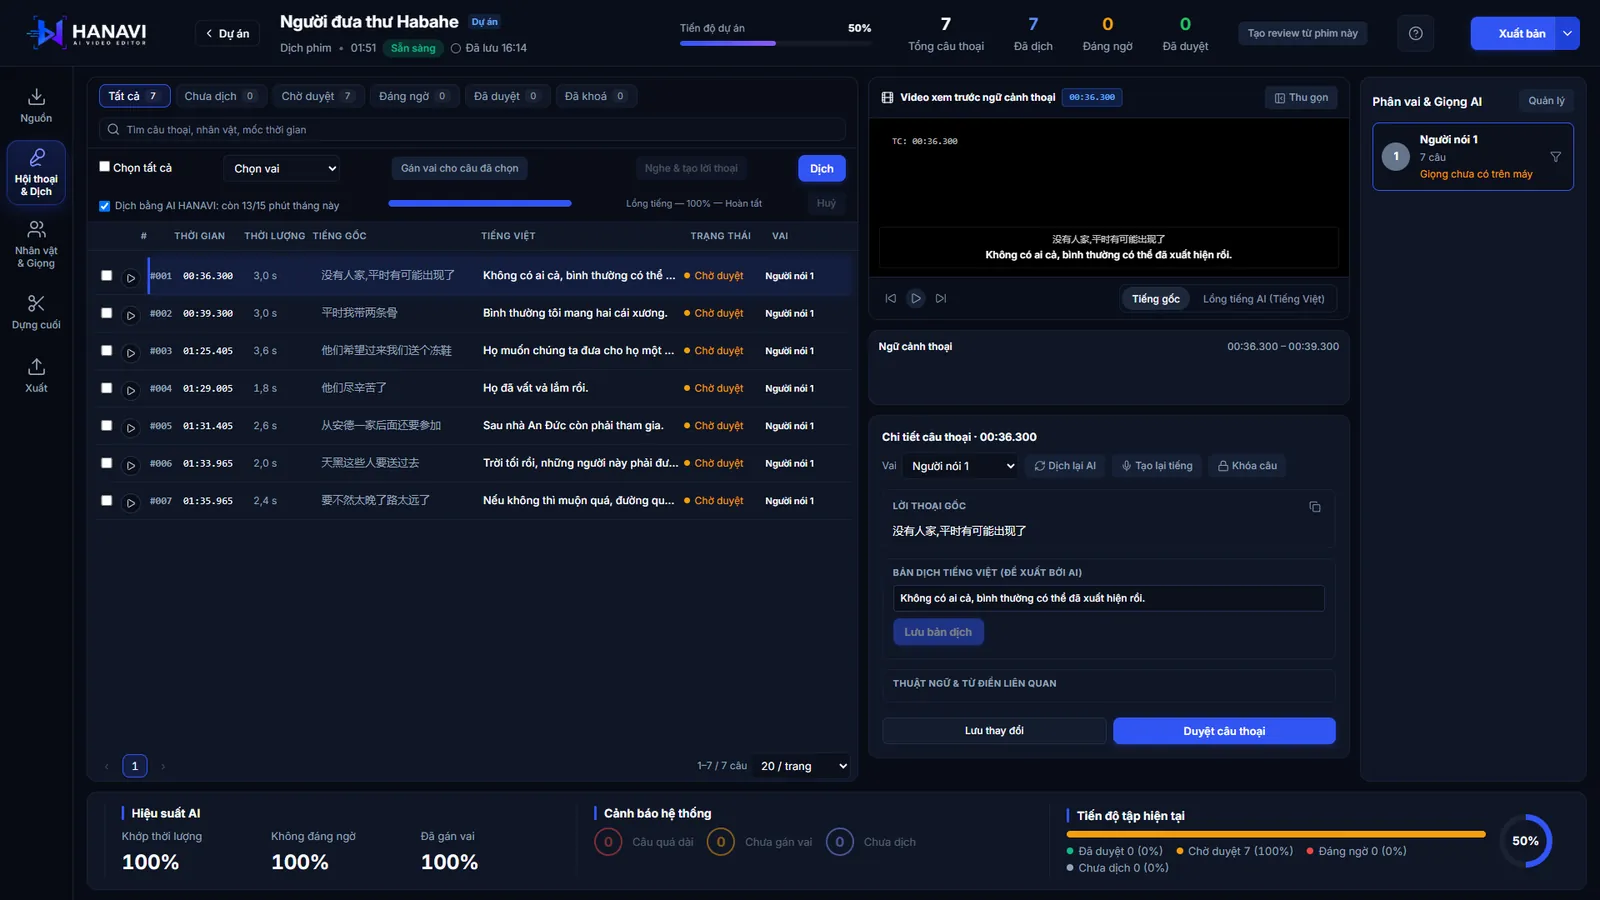
Task: Open the Vai Người nói 1 dropdown
Action: tap(960, 466)
